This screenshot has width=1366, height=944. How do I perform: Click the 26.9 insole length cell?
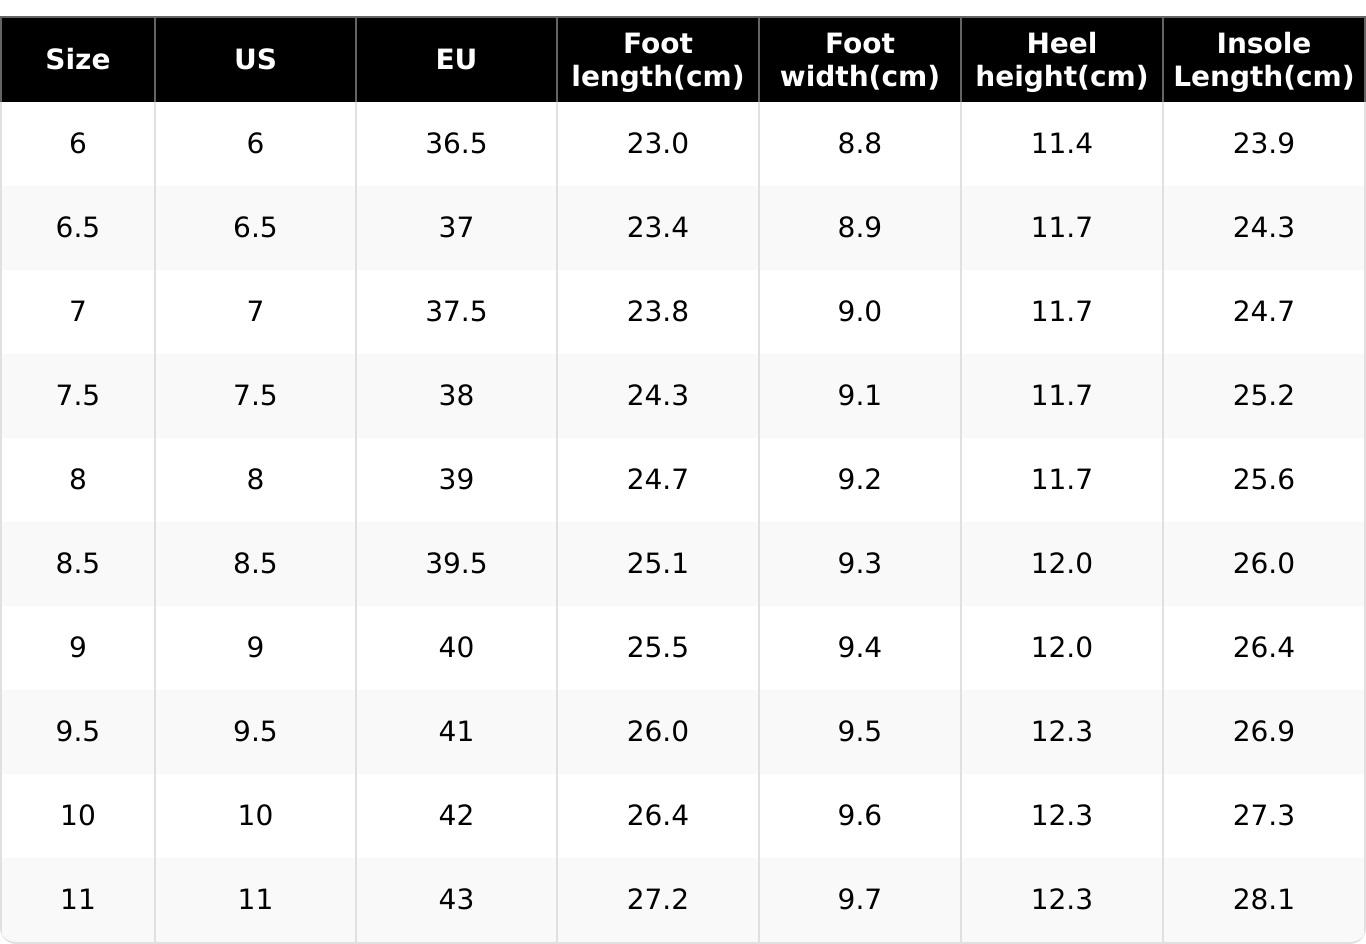1263,732
